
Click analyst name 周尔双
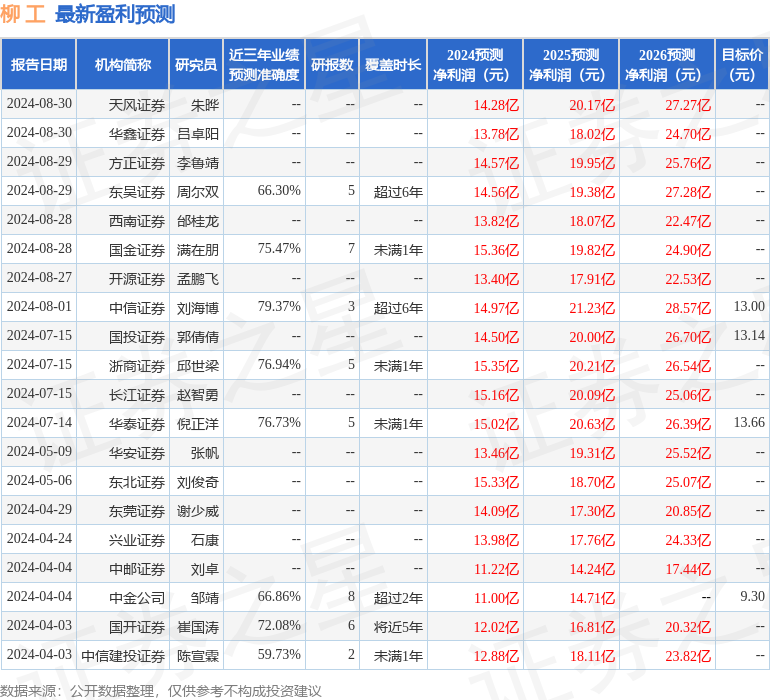[x=198, y=192]
